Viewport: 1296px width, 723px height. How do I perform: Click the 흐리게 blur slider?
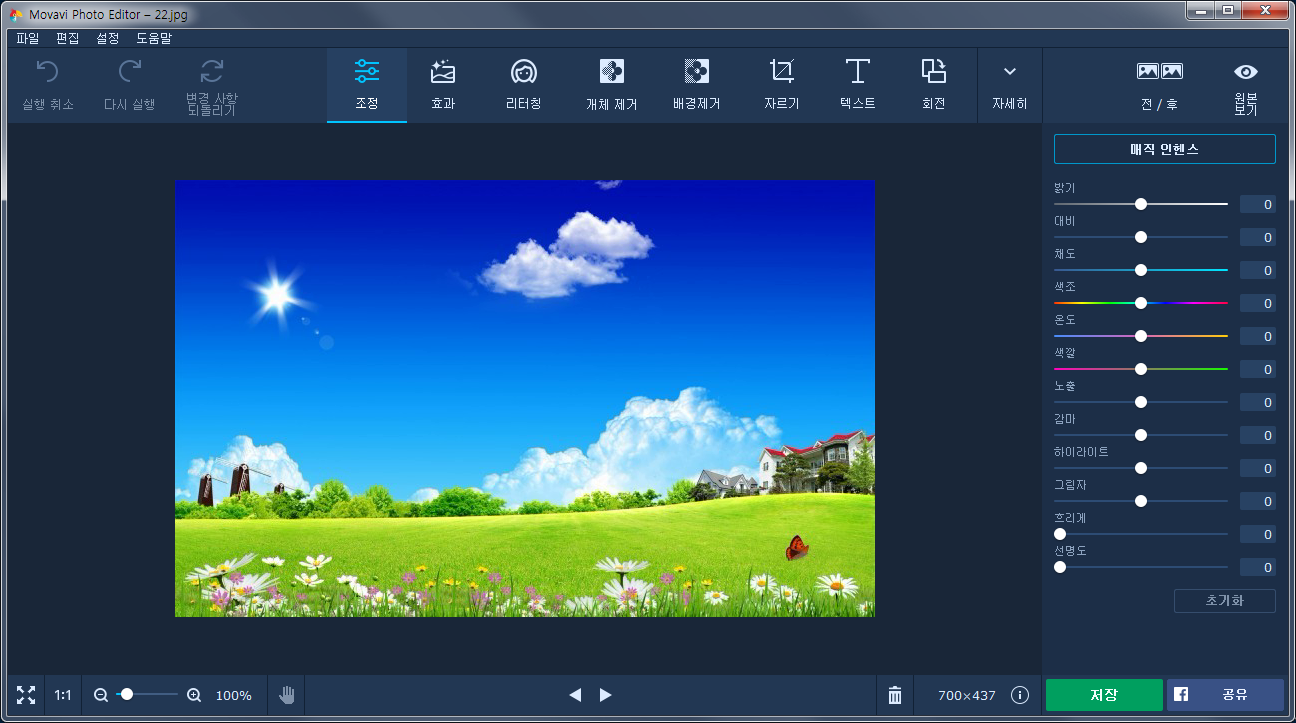1141,534
